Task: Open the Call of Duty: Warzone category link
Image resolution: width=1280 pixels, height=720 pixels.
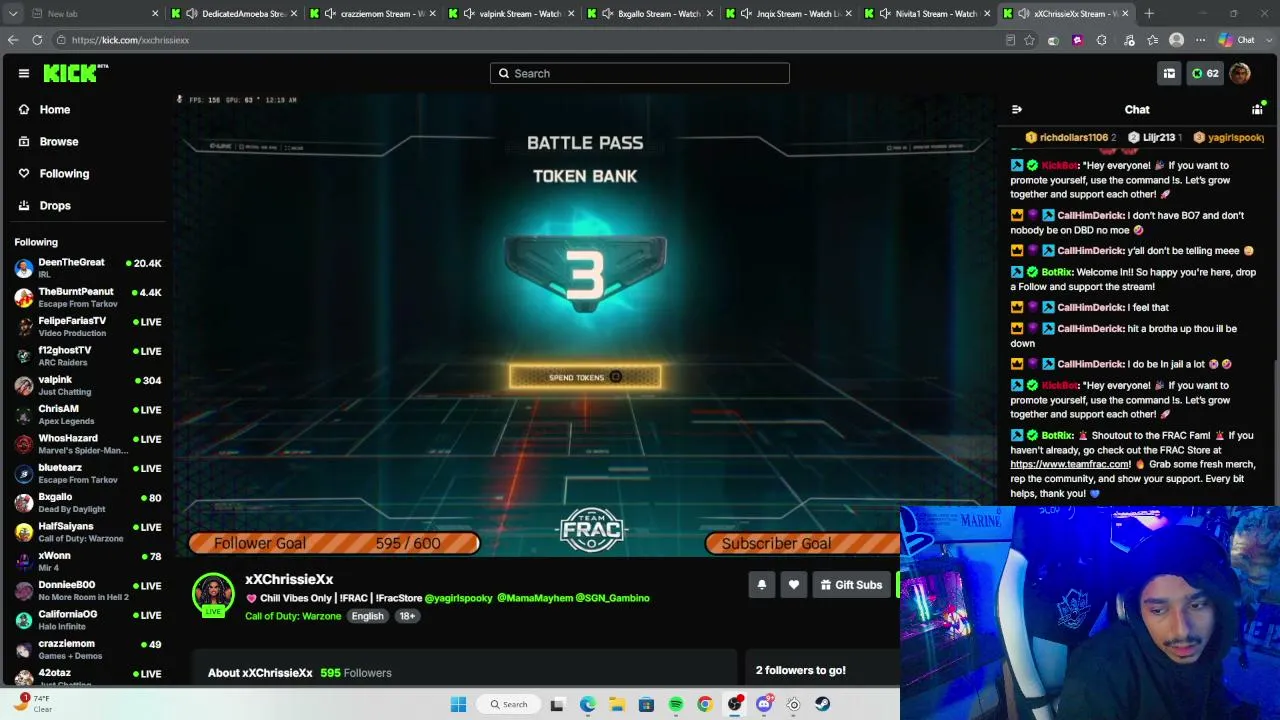Action: [293, 616]
